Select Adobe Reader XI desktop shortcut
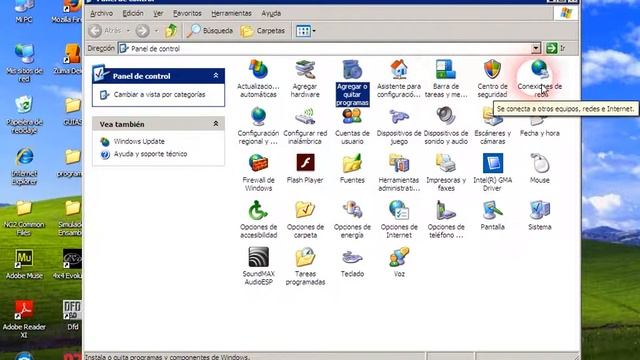 (x=24, y=320)
